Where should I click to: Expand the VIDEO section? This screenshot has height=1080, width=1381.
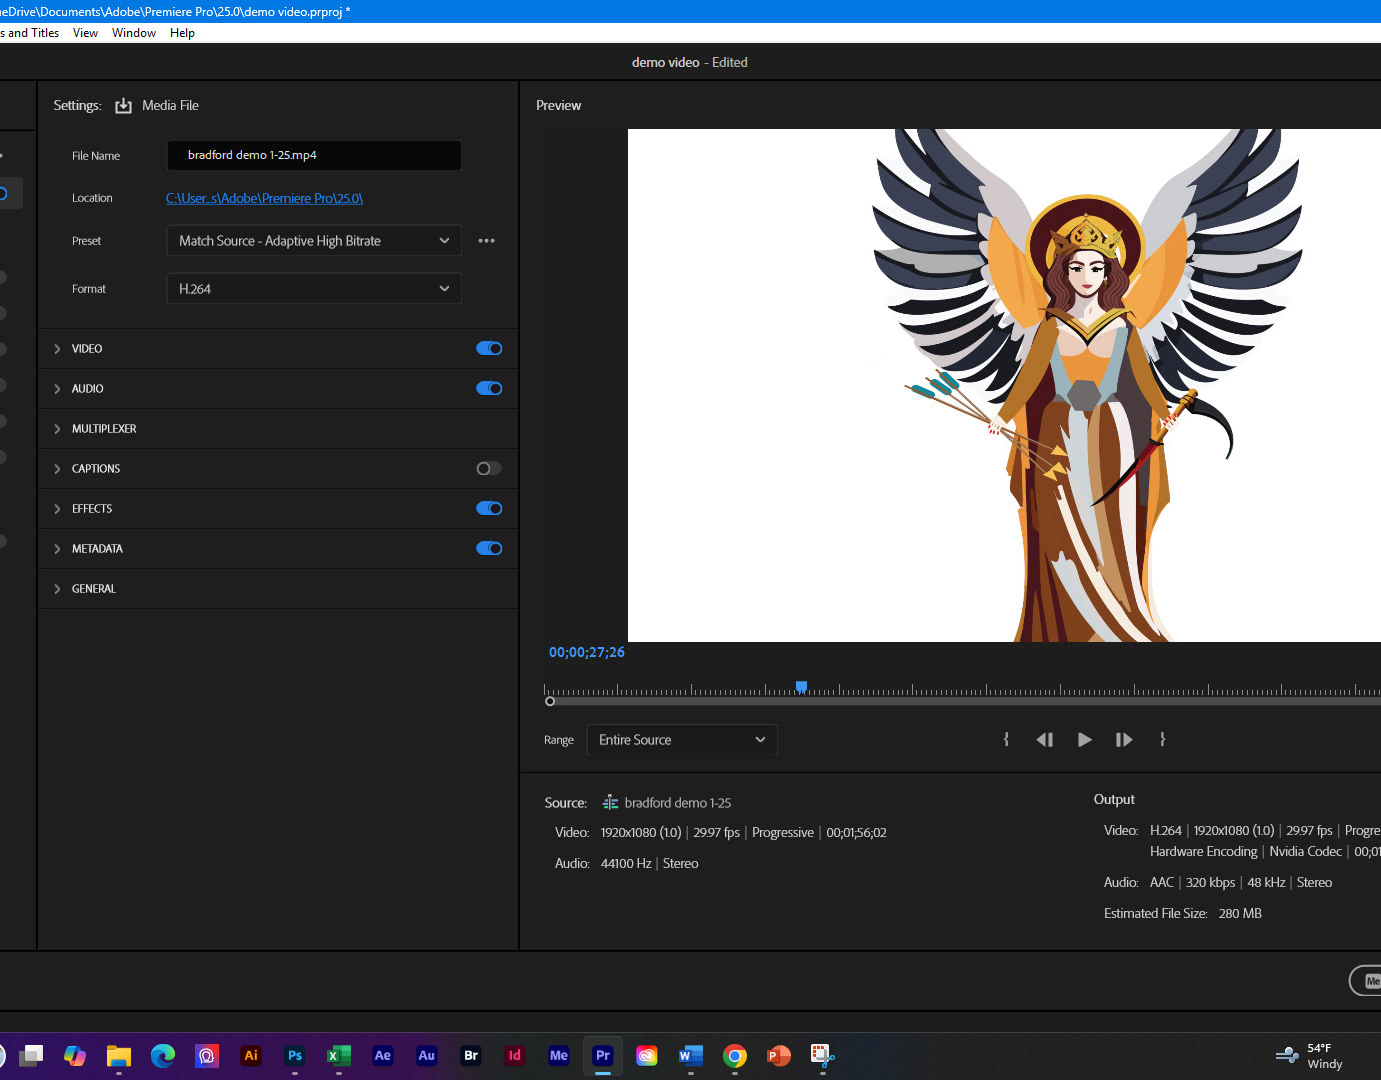(x=57, y=349)
